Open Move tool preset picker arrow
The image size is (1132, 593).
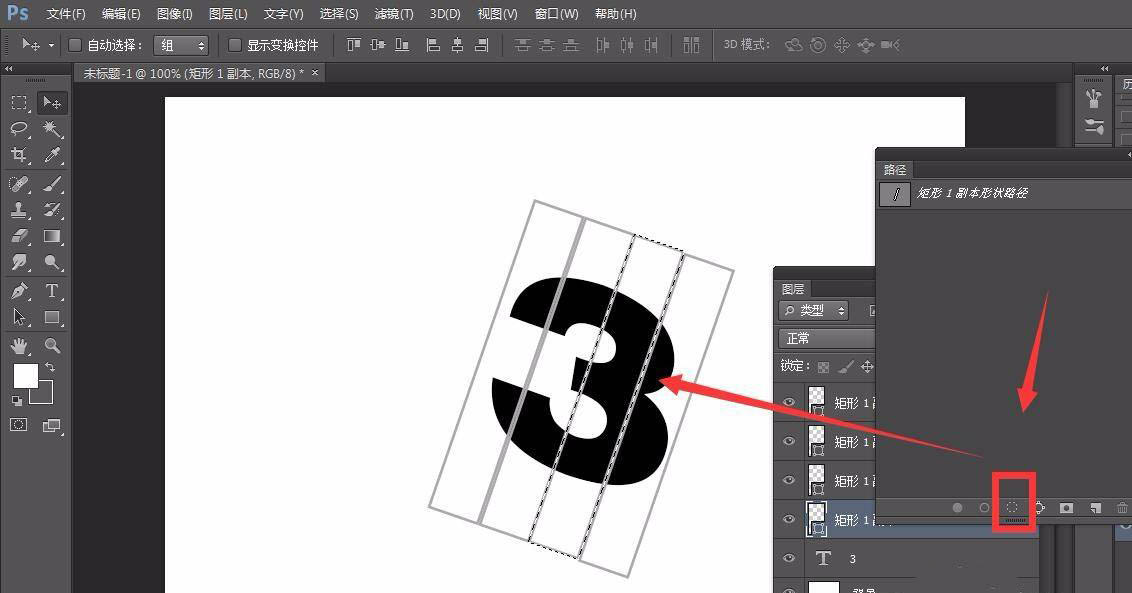[x=51, y=46]
